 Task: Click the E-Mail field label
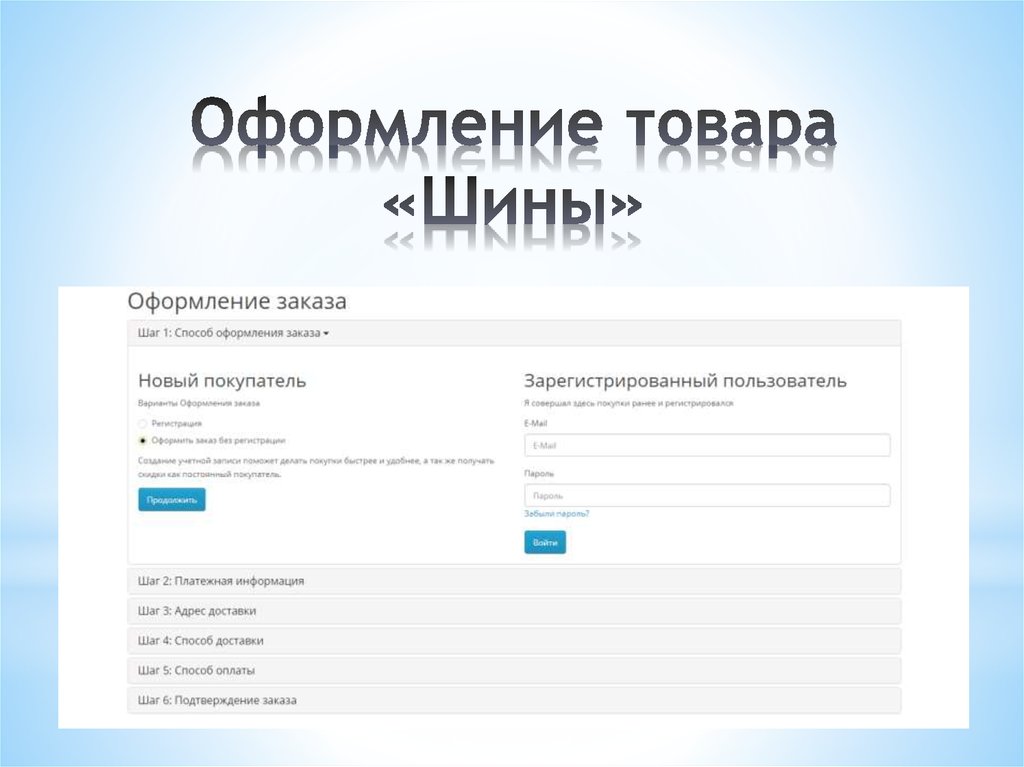pos(537,423)
